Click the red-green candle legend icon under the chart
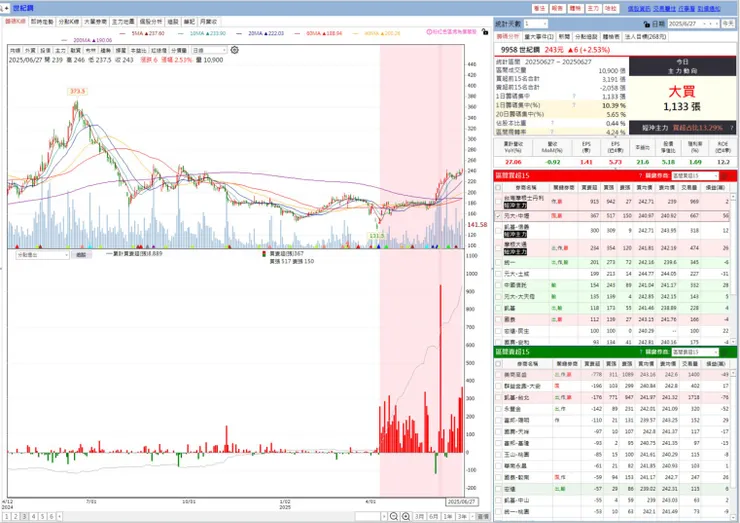Screen dimensions: 740x523 (x=264, y=254)
